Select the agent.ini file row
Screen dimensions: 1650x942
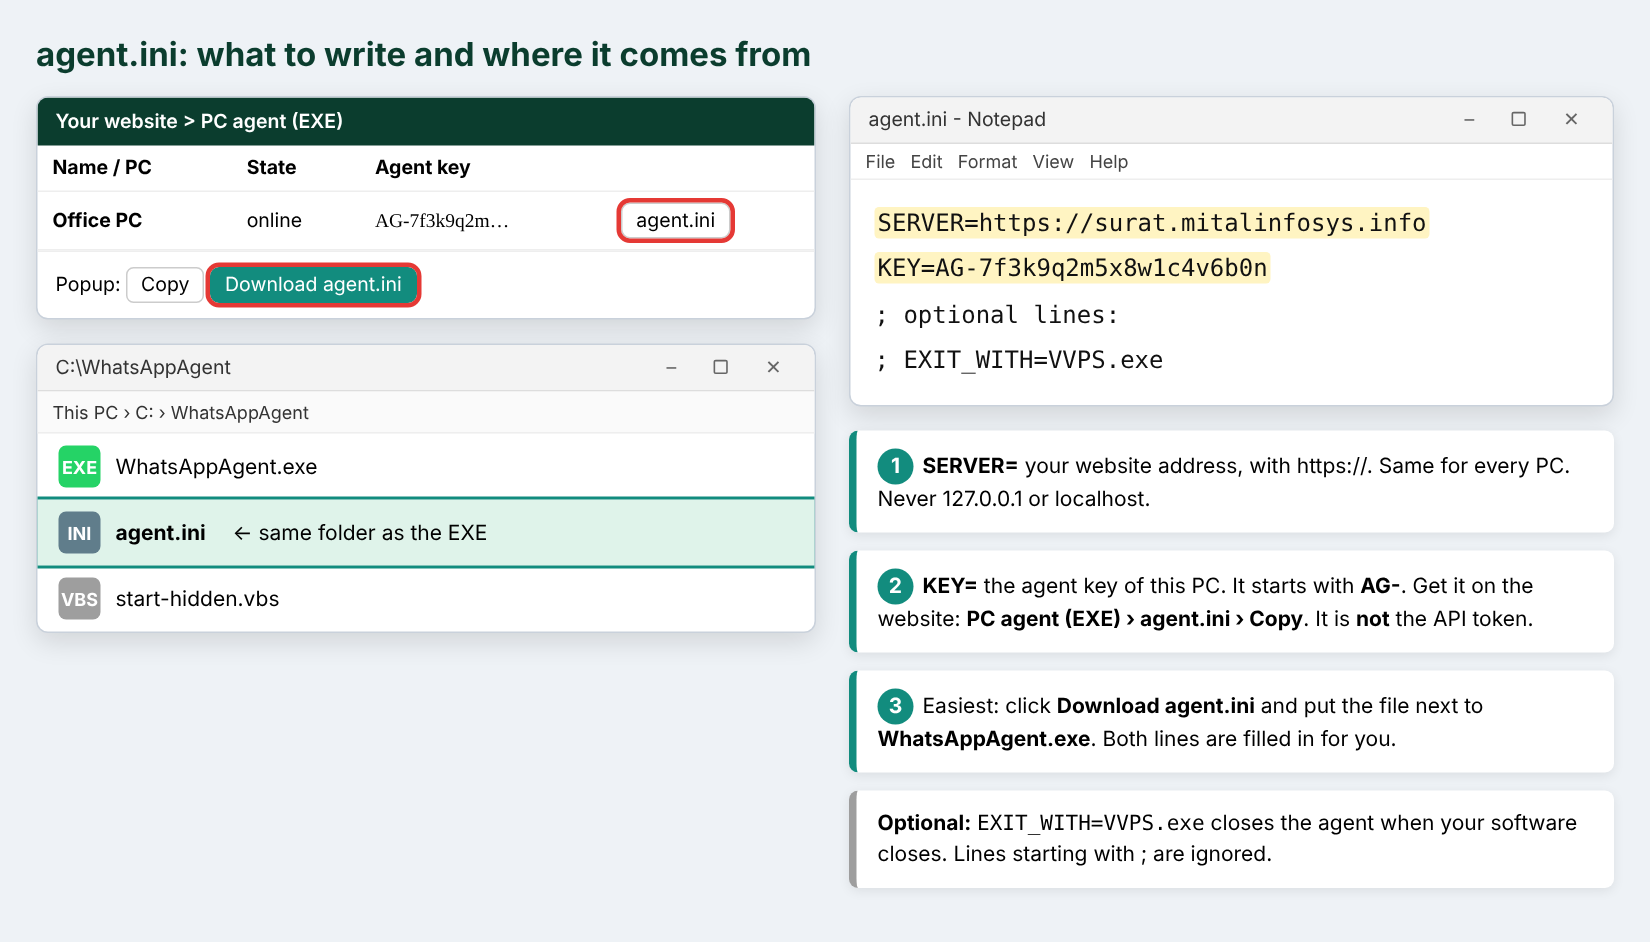[x=426, y=533]
